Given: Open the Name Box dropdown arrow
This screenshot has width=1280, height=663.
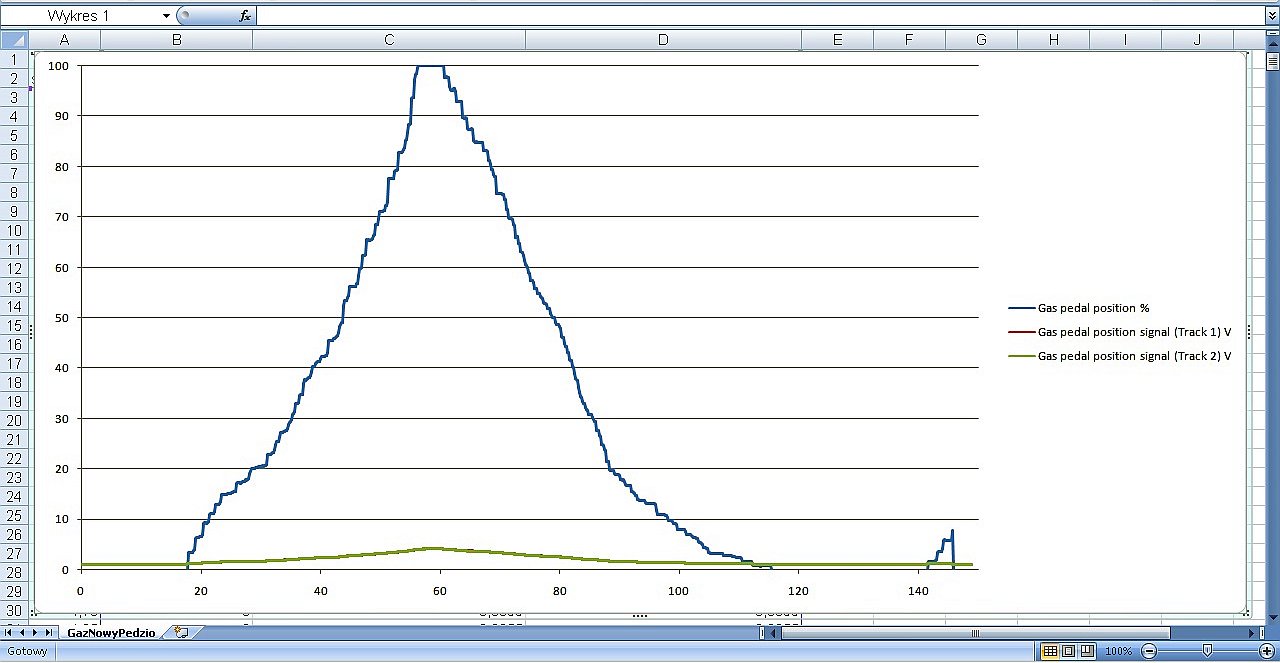Looking at the screenshot, I should [x=166, y=16].
